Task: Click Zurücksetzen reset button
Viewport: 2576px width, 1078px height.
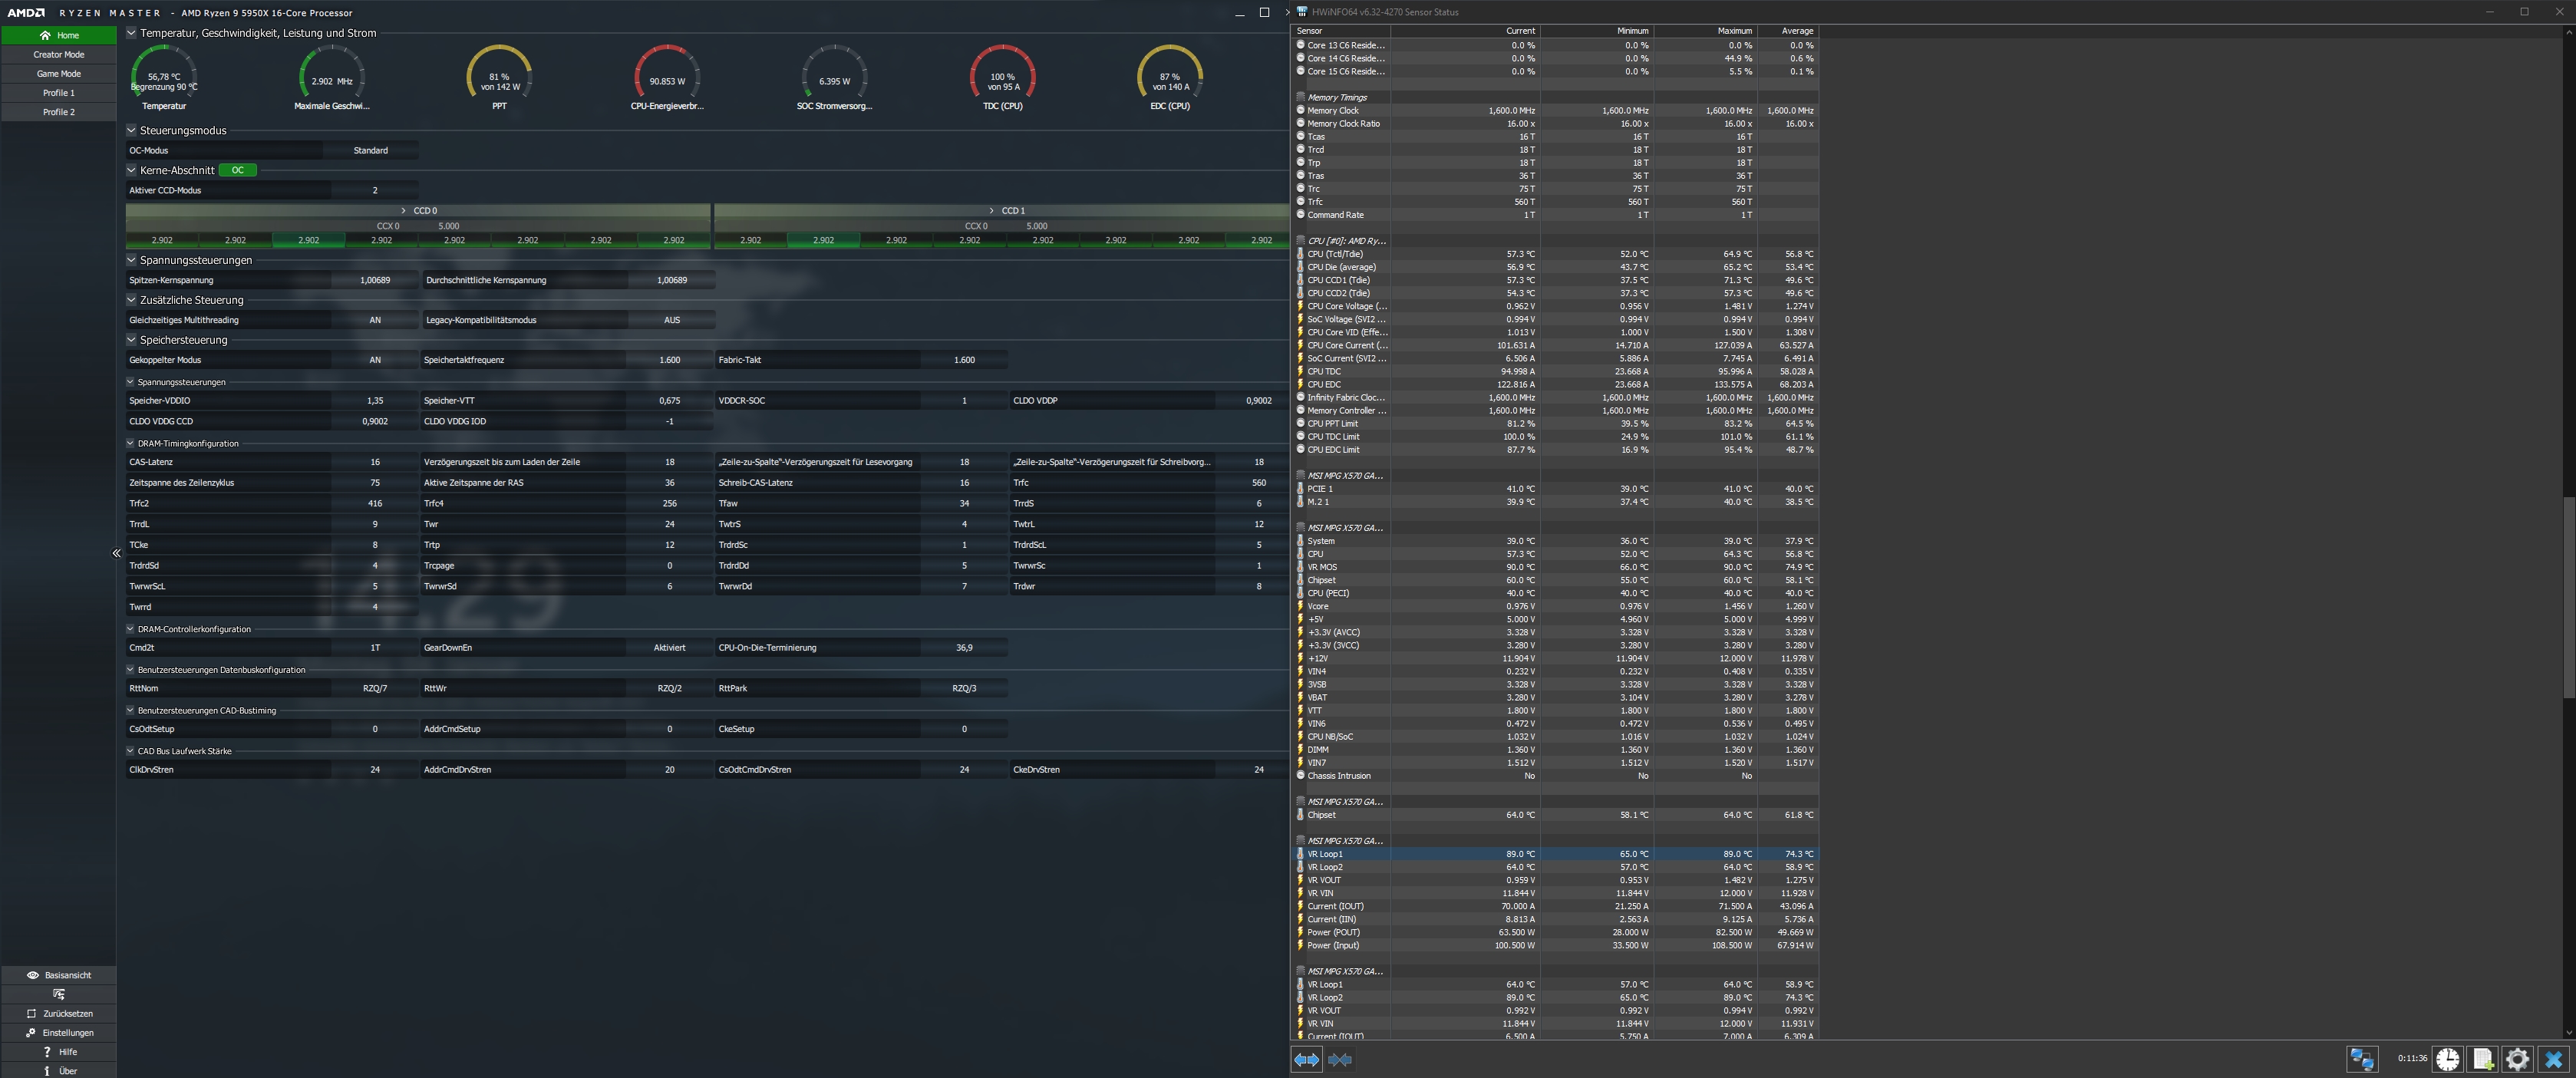Action: point(59,1013)
